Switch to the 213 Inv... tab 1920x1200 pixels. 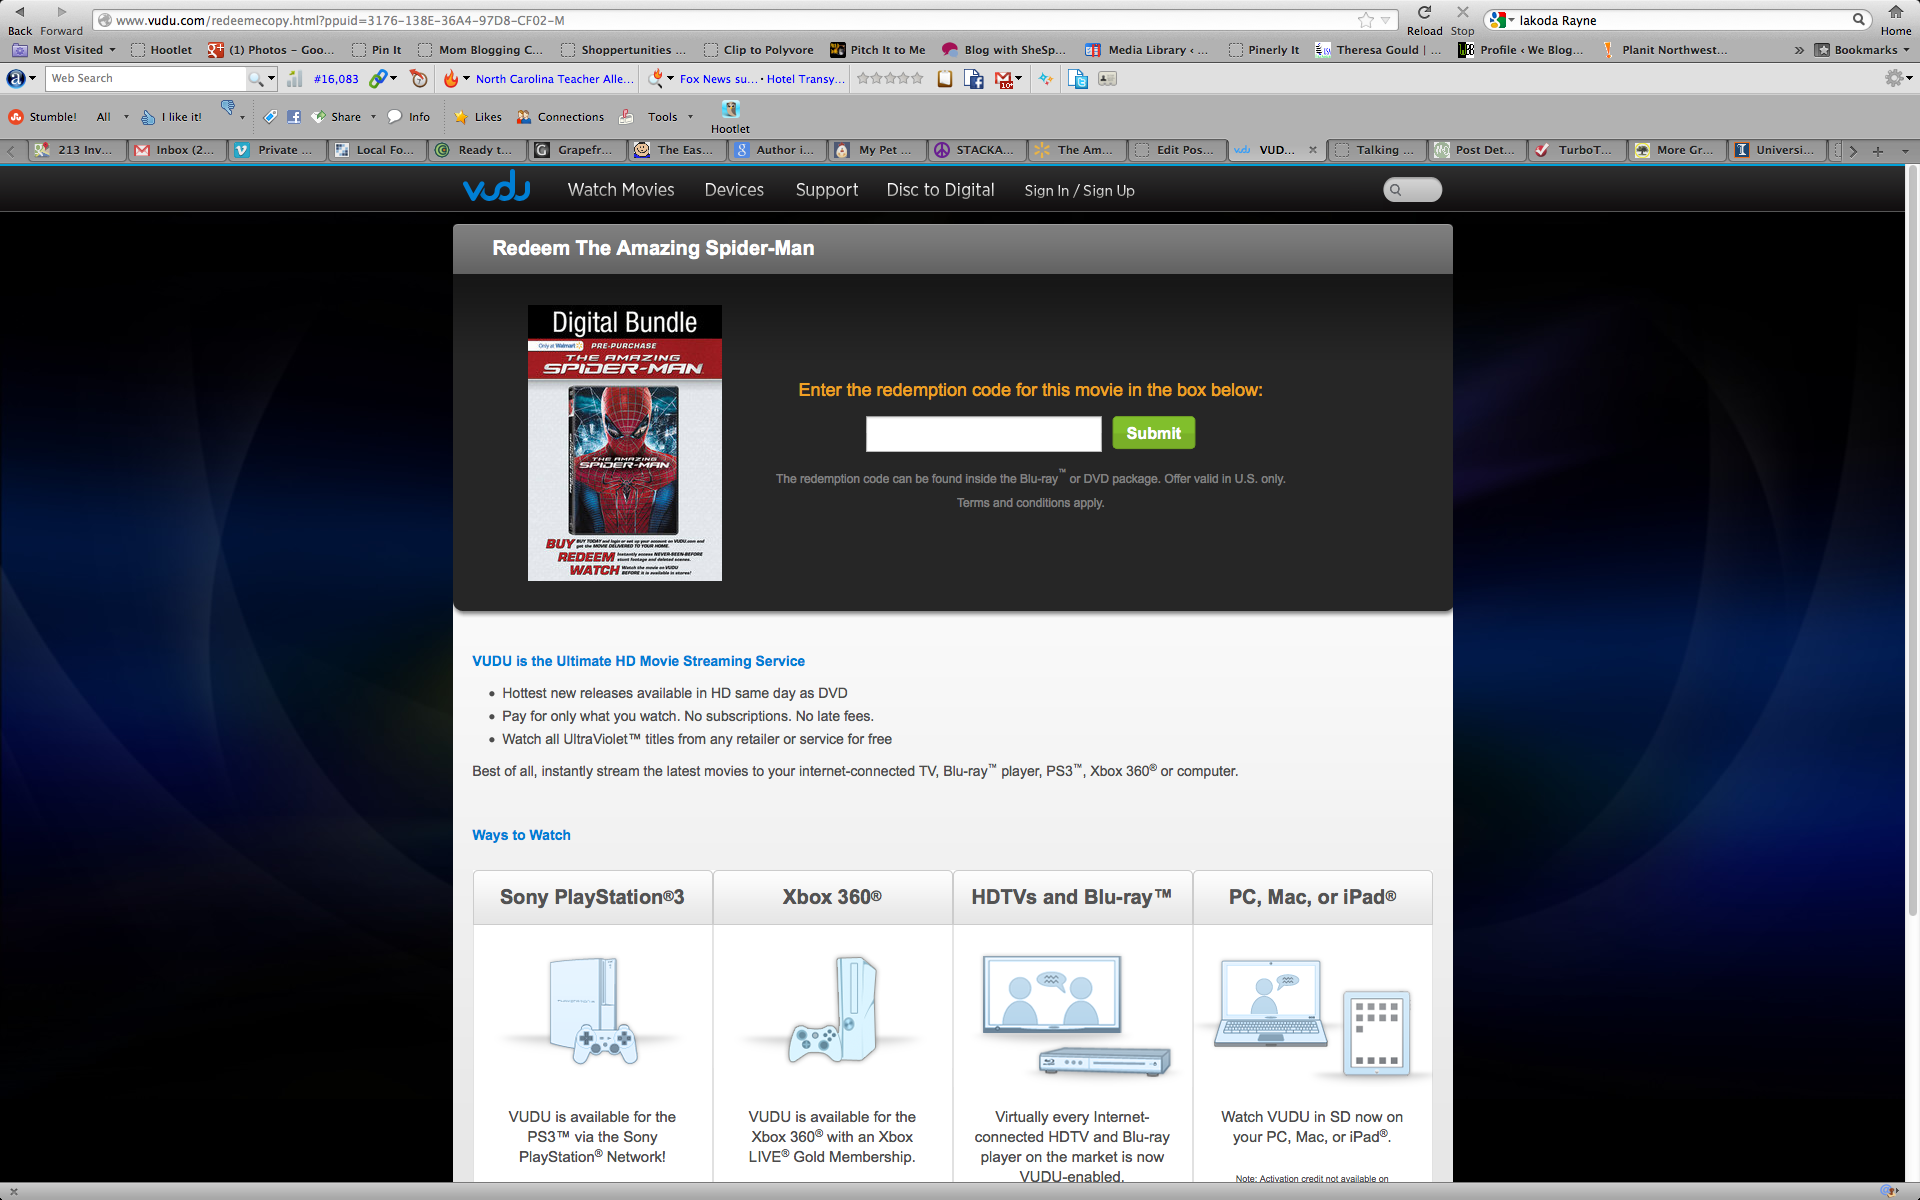tap(77, 150)
